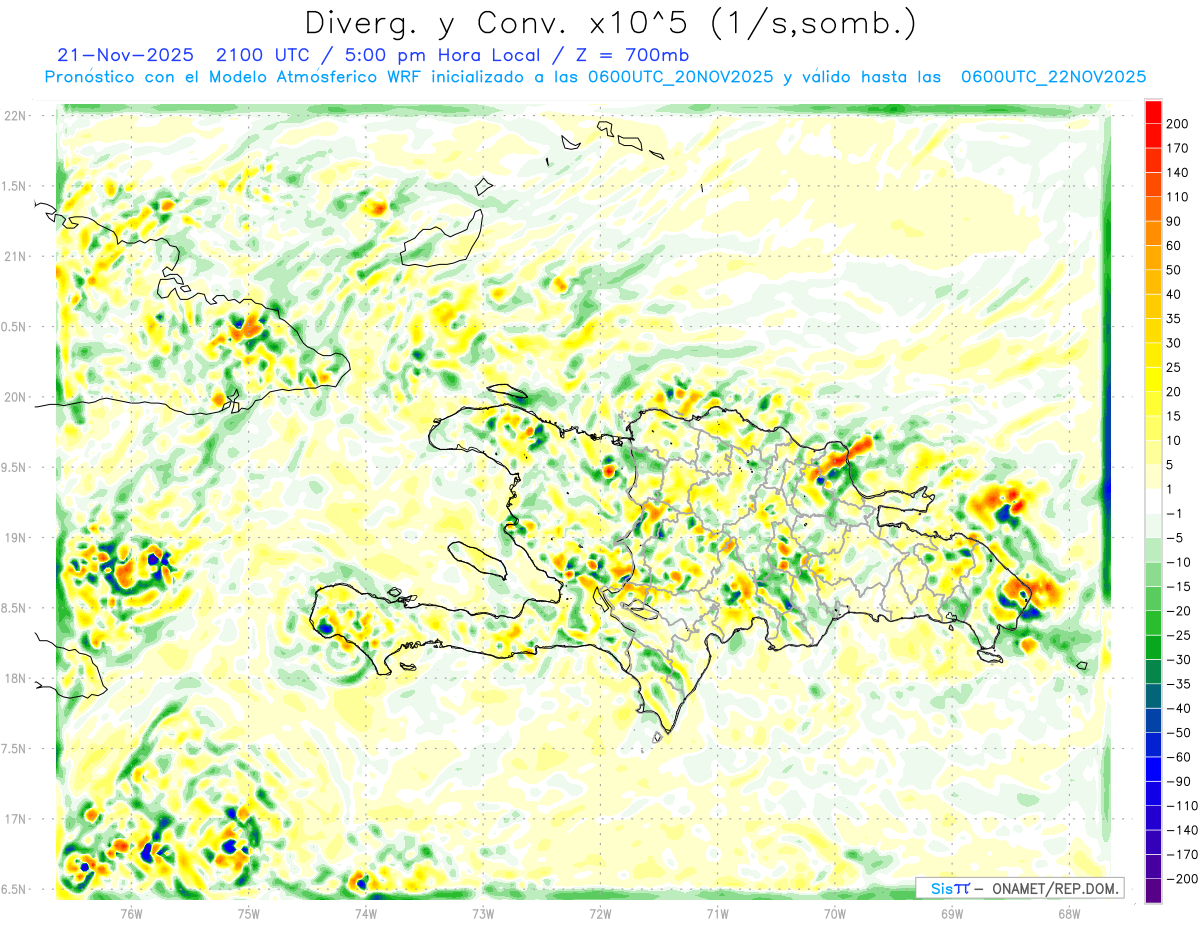Click the valid-until time '0600UTC_22NOV2025'
The height and width of the screenshot is (927, 1200).
coord(1053,77)
